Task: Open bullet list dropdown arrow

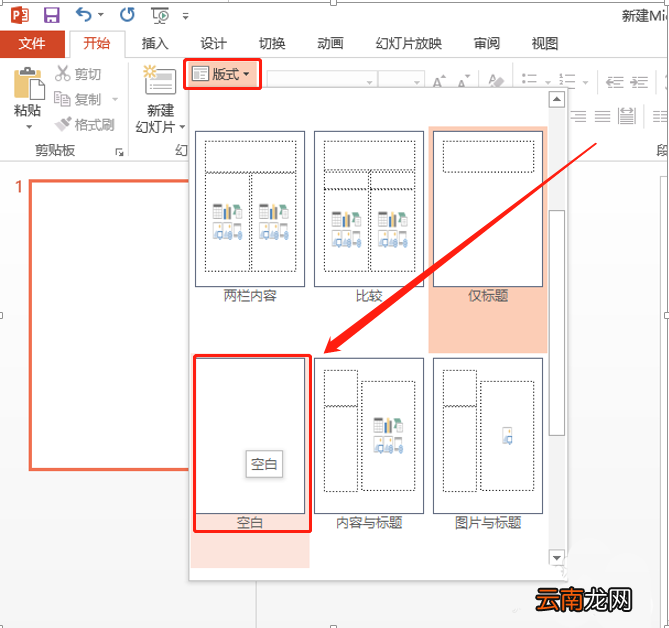Action: coord(548,81)
